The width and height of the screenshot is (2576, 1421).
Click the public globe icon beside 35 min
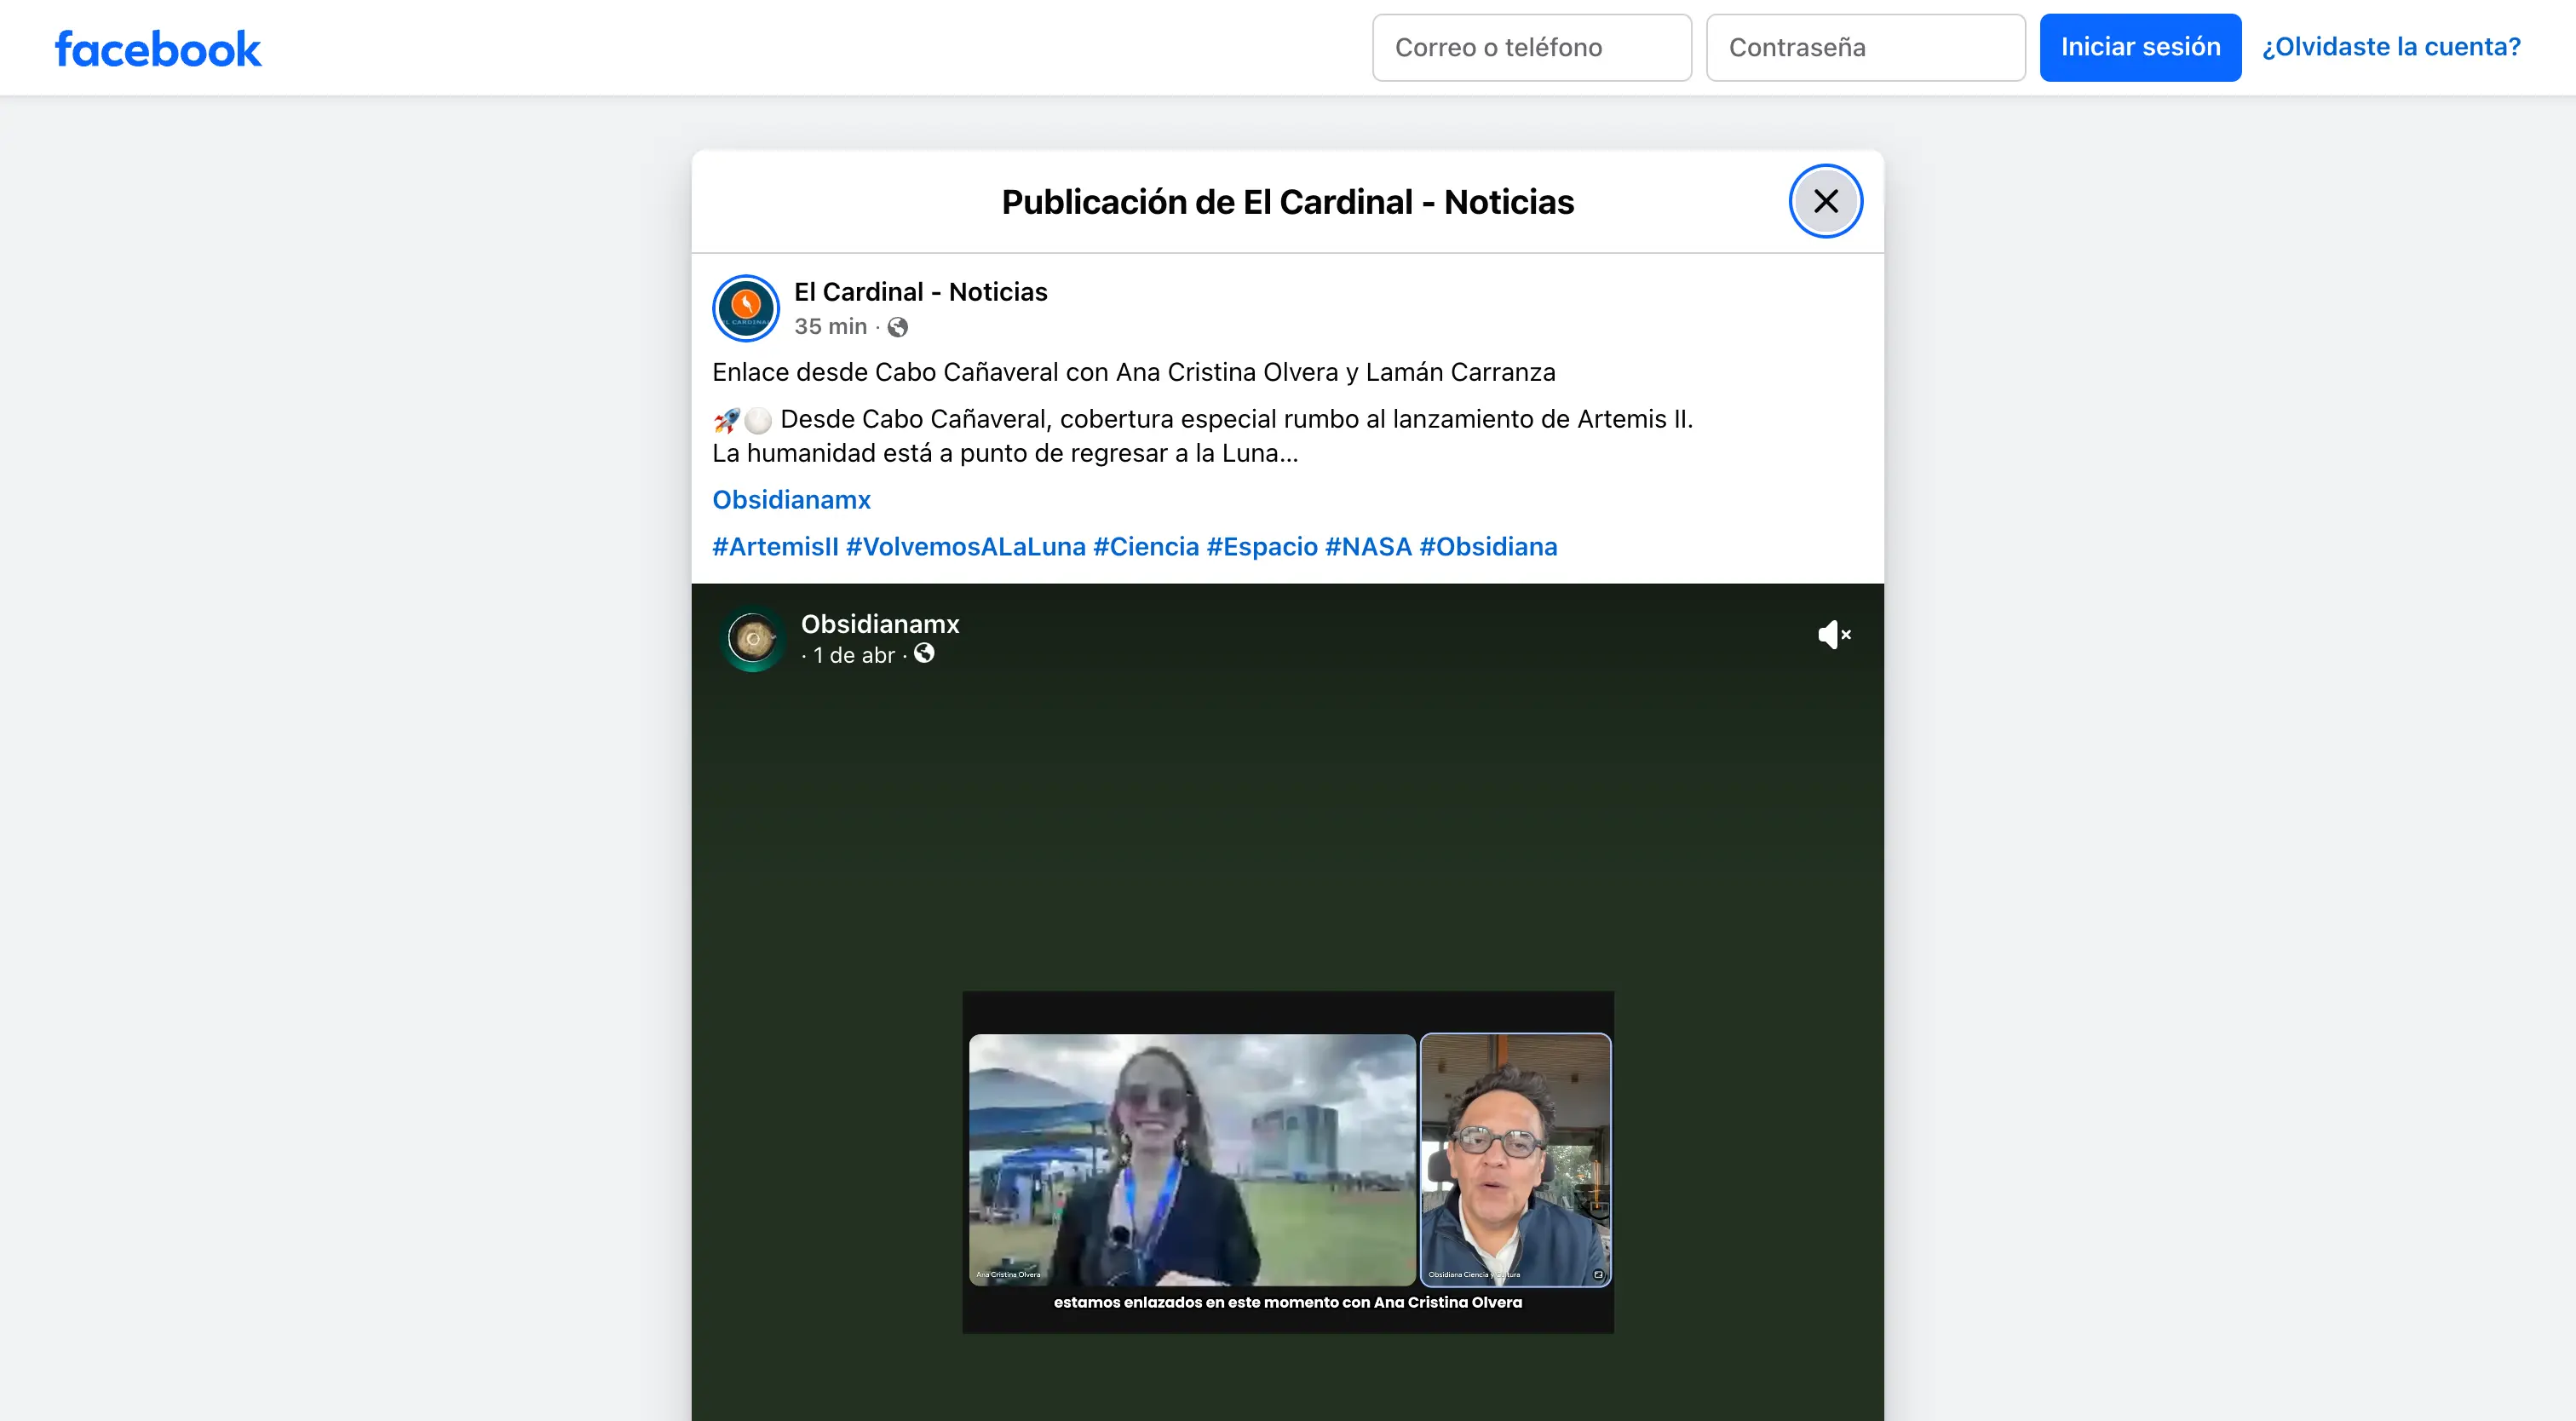pyautogui.click(x=898, y=327)
